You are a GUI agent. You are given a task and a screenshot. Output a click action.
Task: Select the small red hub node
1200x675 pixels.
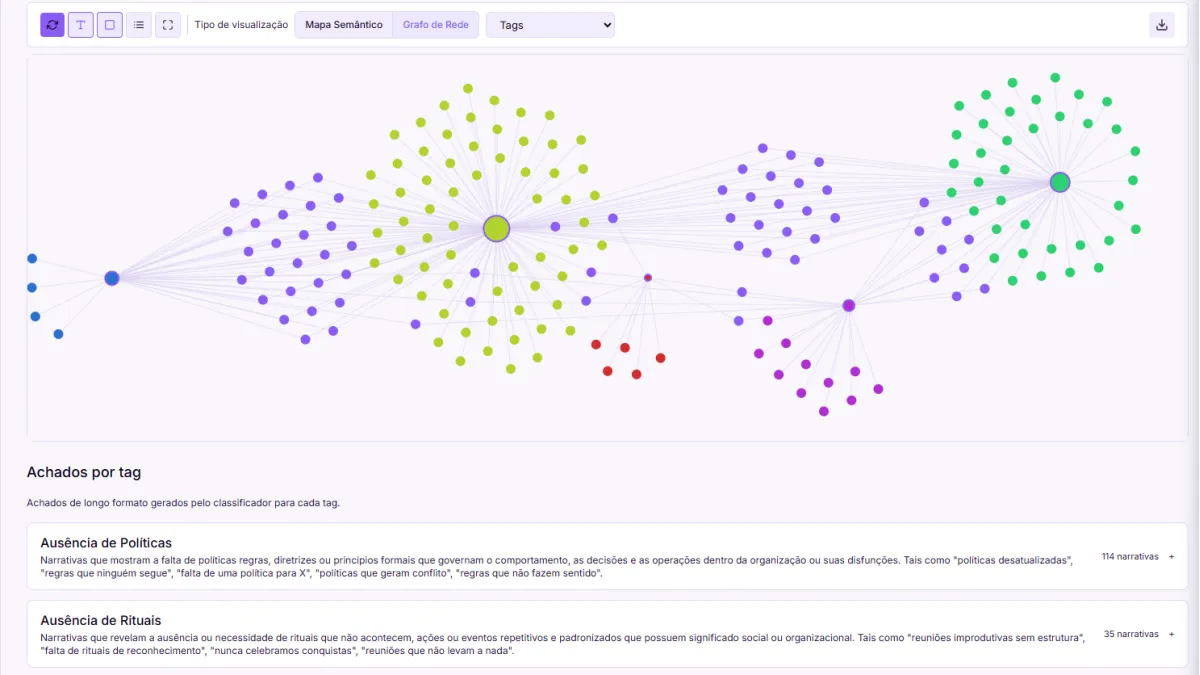[648, 277]
